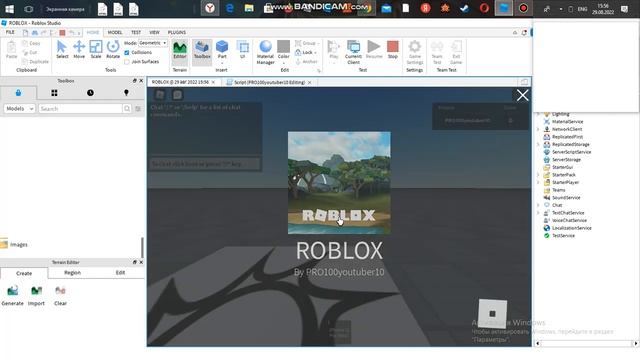The width and height of the screenshot is (640, 360).
Task: Select SoundService in Explorer
Action: (x=562, y=198)
